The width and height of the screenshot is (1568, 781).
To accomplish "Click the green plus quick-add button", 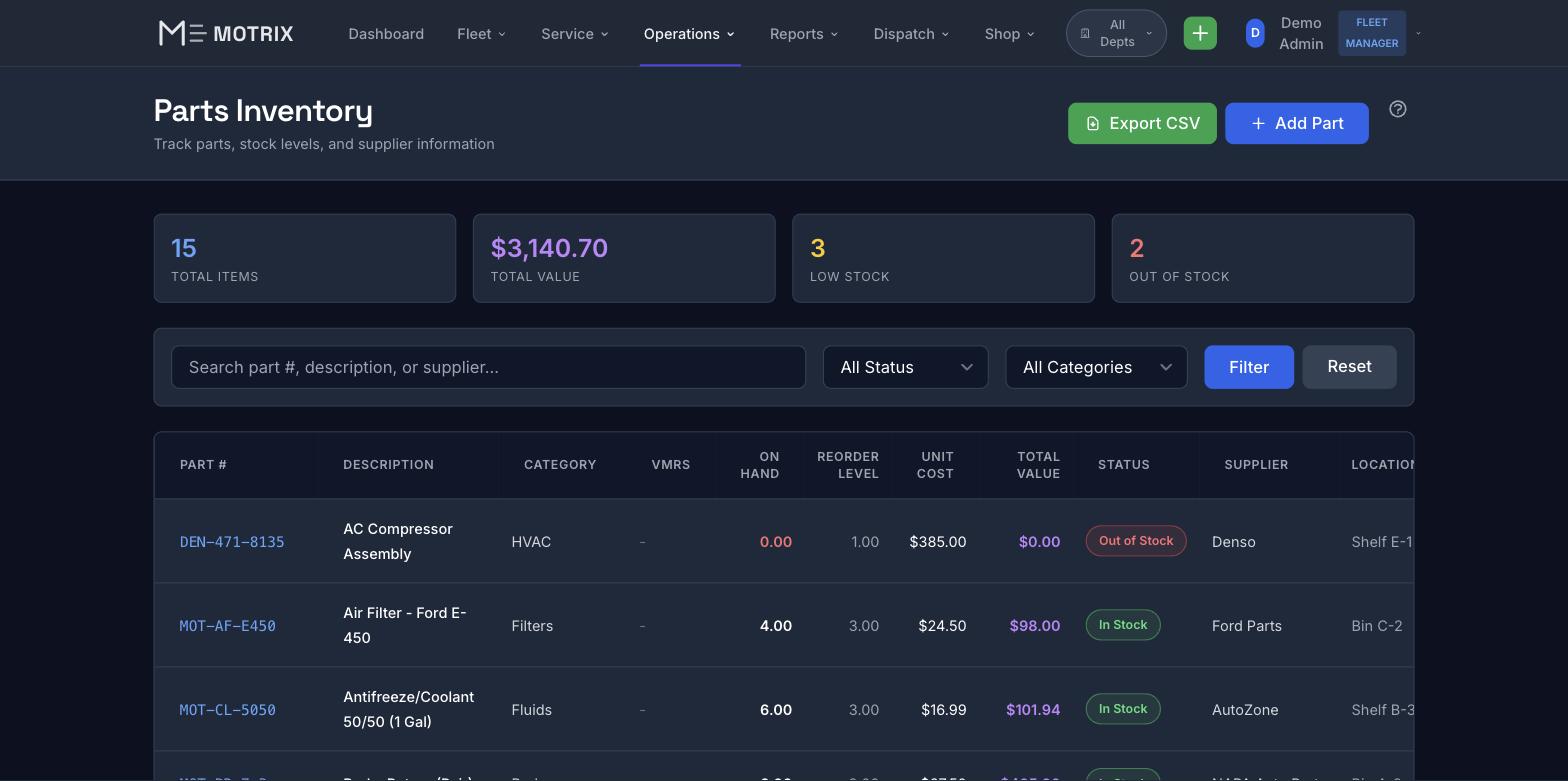I will click(x=1200, y=33).
